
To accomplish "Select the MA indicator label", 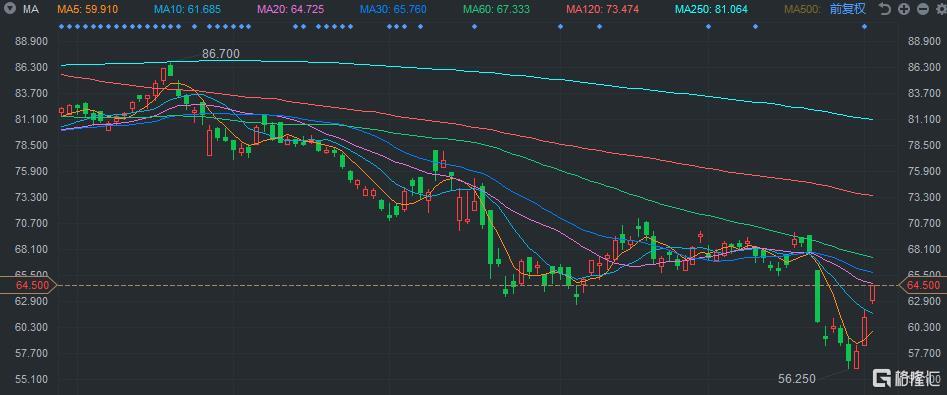I will [x=30, y=9].
